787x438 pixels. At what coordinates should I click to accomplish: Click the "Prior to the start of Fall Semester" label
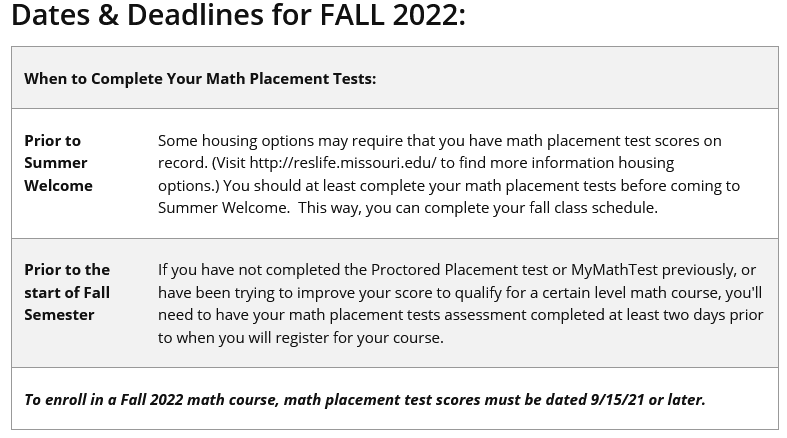point(67,292)
